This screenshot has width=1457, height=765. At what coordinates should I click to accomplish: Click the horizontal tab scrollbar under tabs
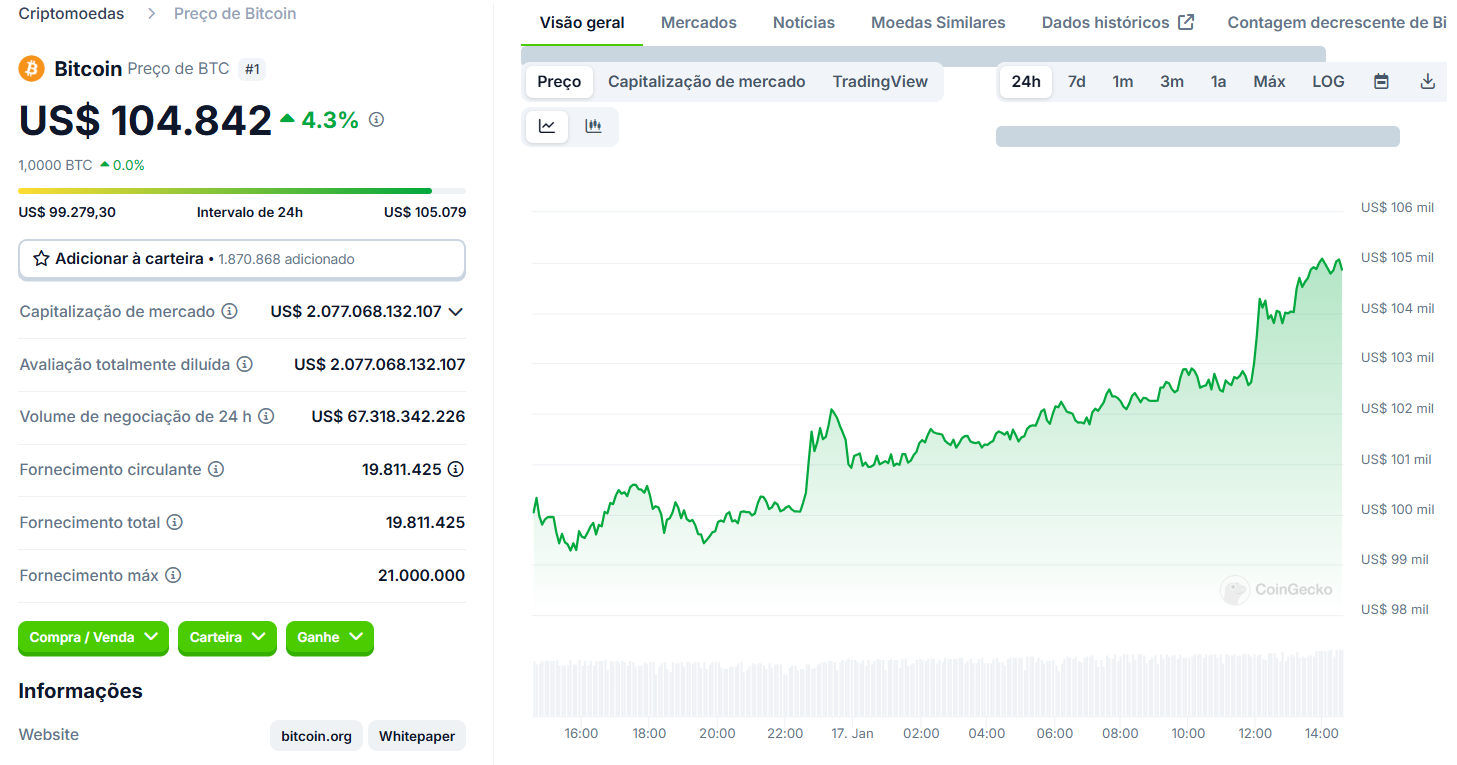(923, 55)
